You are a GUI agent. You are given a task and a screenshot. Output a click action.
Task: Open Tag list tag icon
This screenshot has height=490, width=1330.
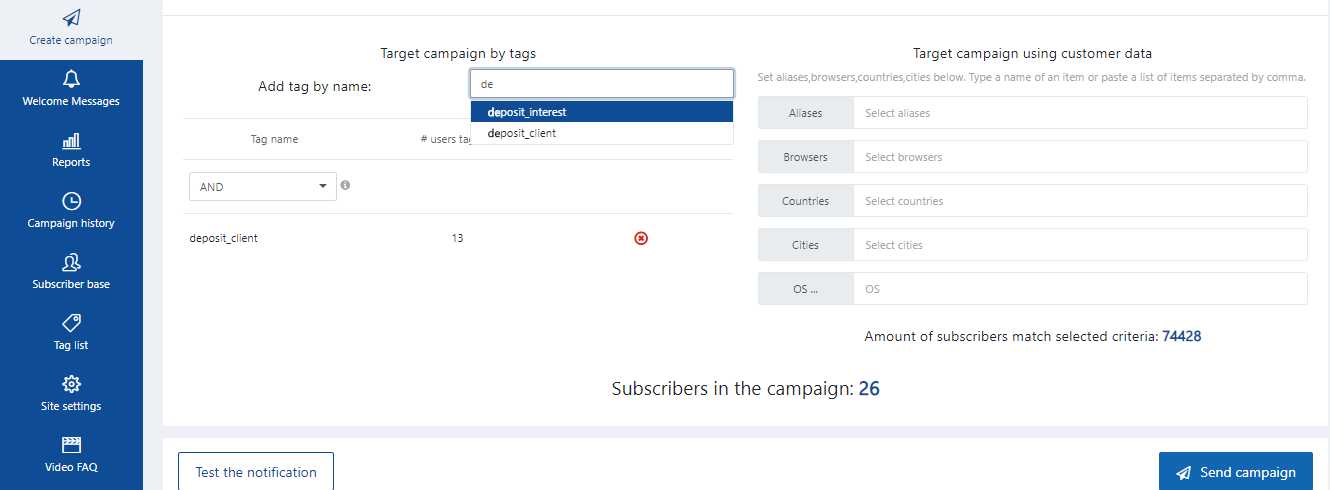[x=71, y=323]
